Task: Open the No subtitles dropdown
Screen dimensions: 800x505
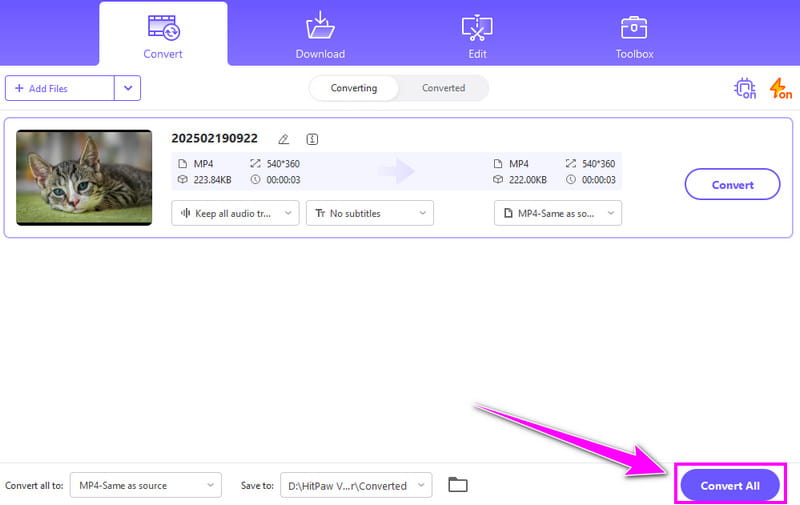Action: tap(369, 213)
